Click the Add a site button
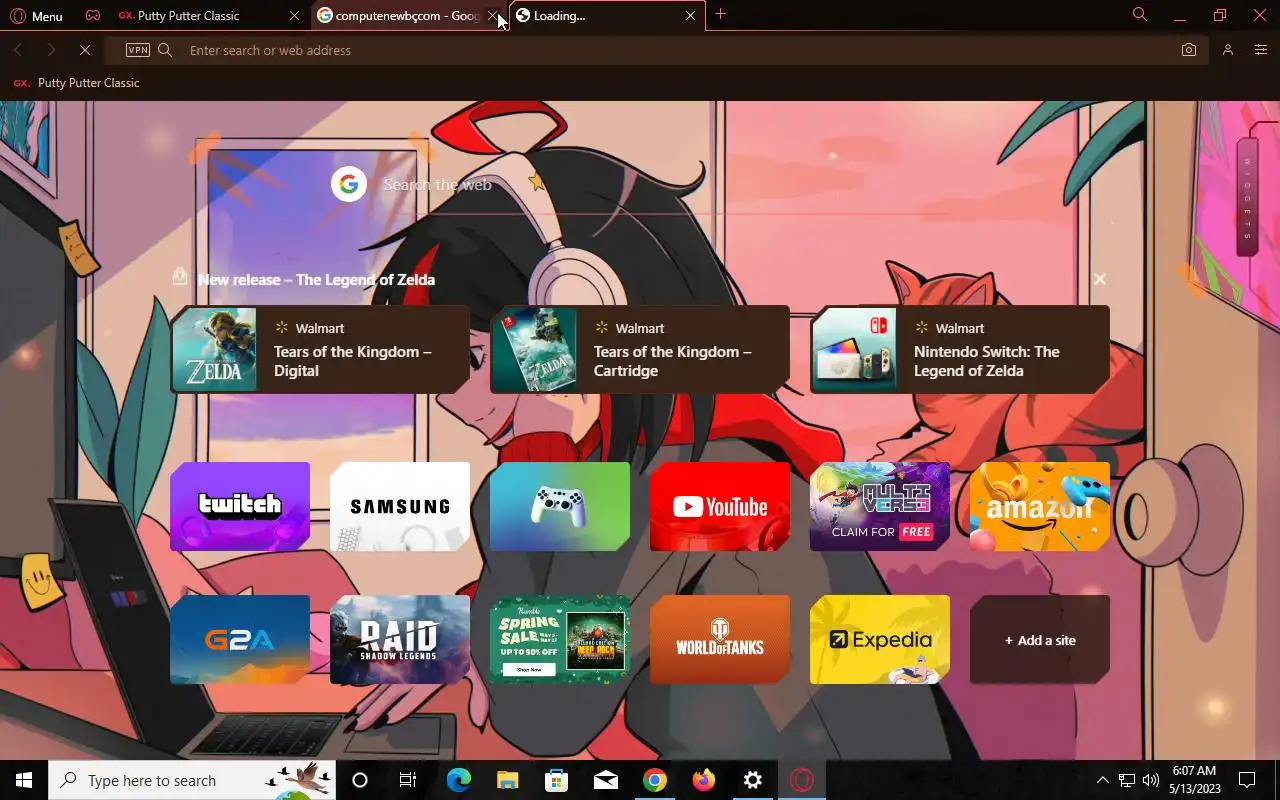The image size is (1280, 800). [x=1040, y=640]
